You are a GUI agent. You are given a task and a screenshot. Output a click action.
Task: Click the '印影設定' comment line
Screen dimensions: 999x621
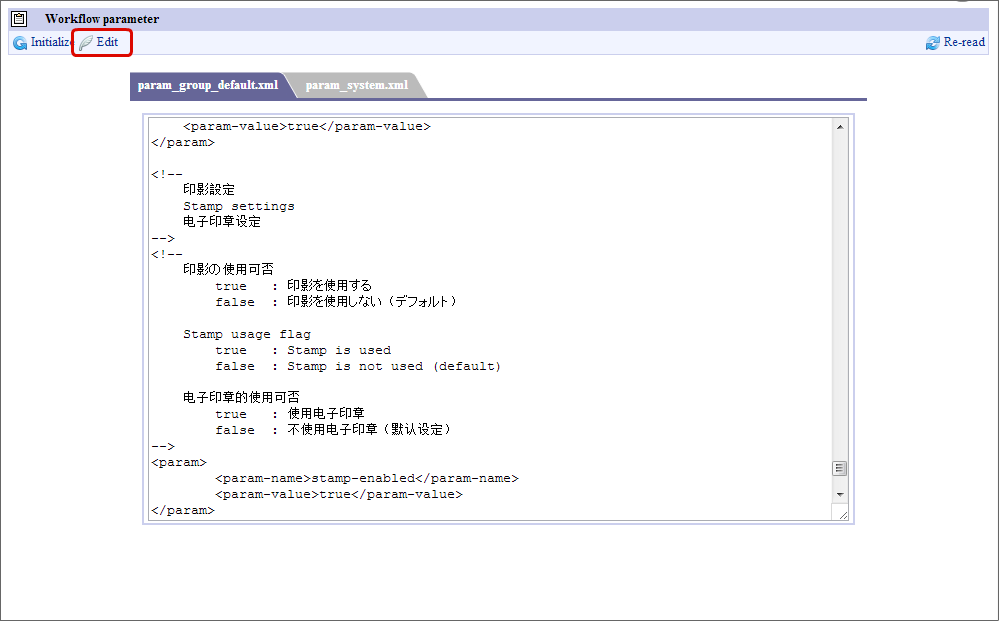(209, 190)
